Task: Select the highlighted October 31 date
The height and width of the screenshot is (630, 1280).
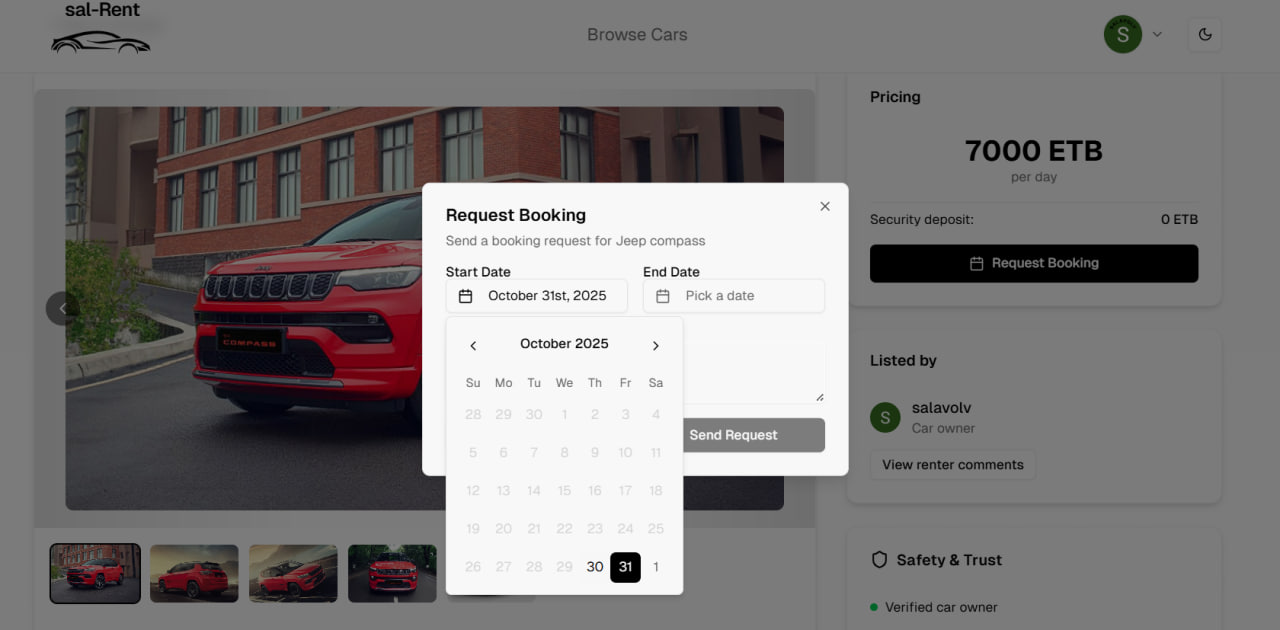Action: point(625,566)
